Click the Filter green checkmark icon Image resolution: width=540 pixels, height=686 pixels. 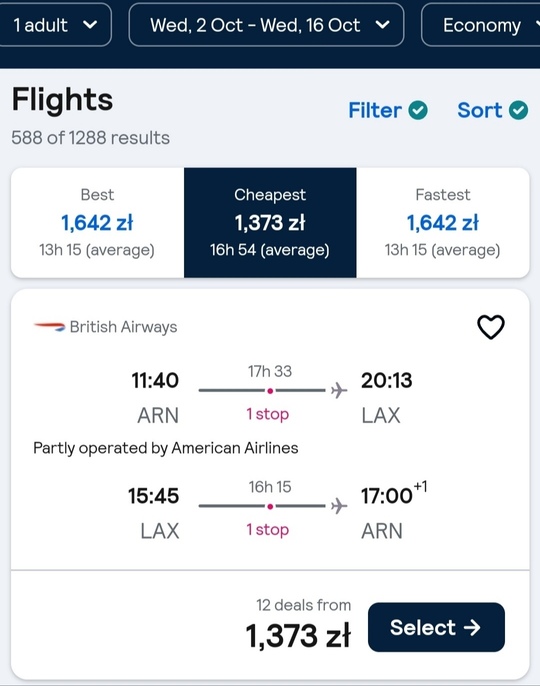pyautogui.click(x=418, y=110)
